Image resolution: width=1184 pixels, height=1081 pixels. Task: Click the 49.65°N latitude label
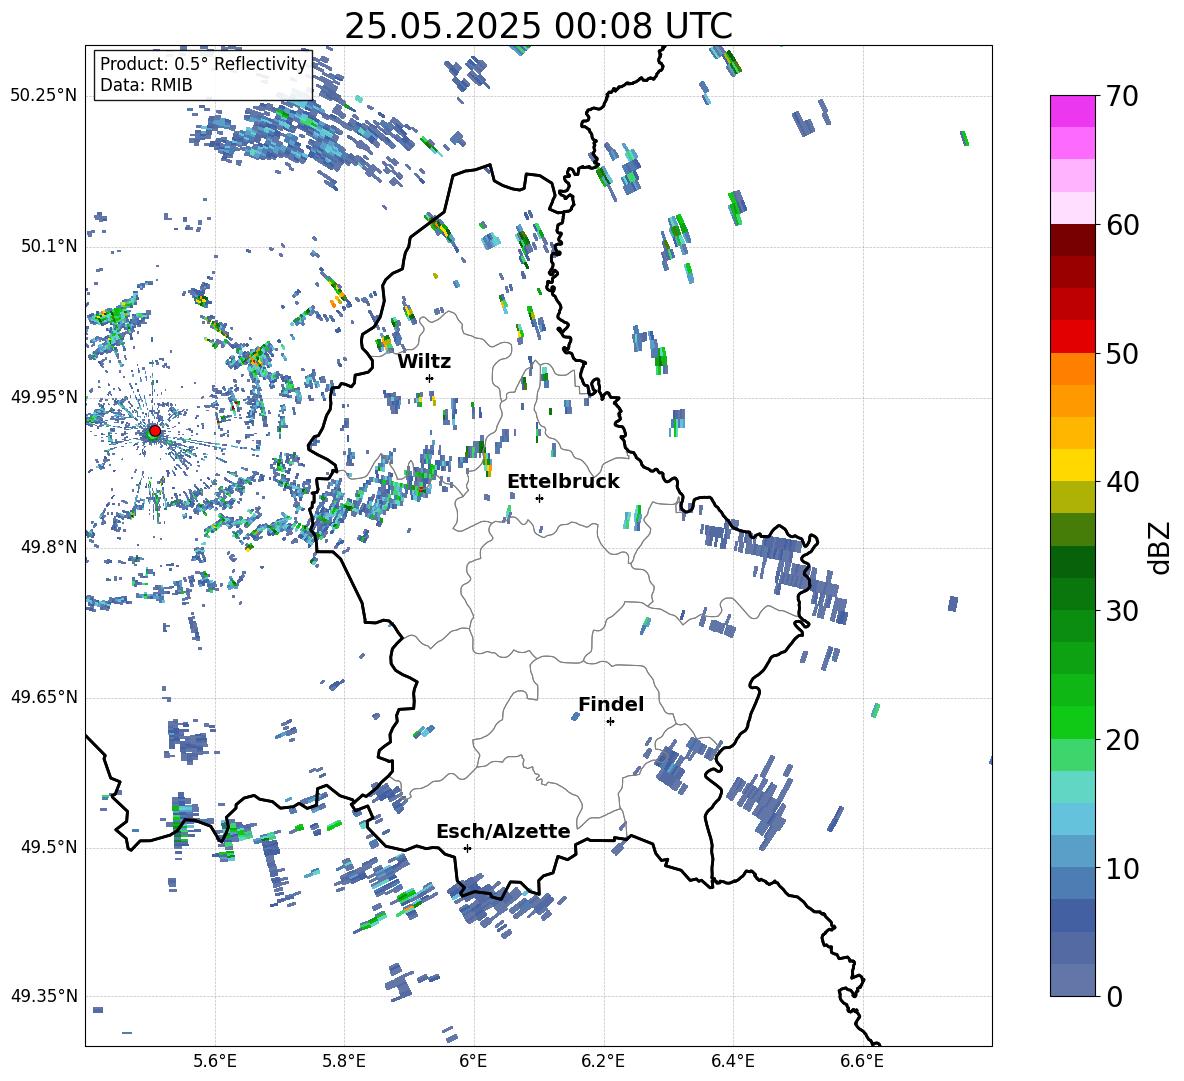(x=44, y=697)
